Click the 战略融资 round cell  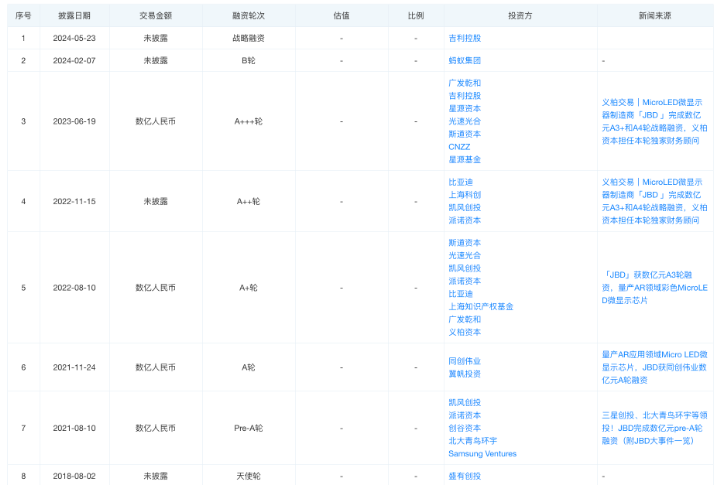248,38
